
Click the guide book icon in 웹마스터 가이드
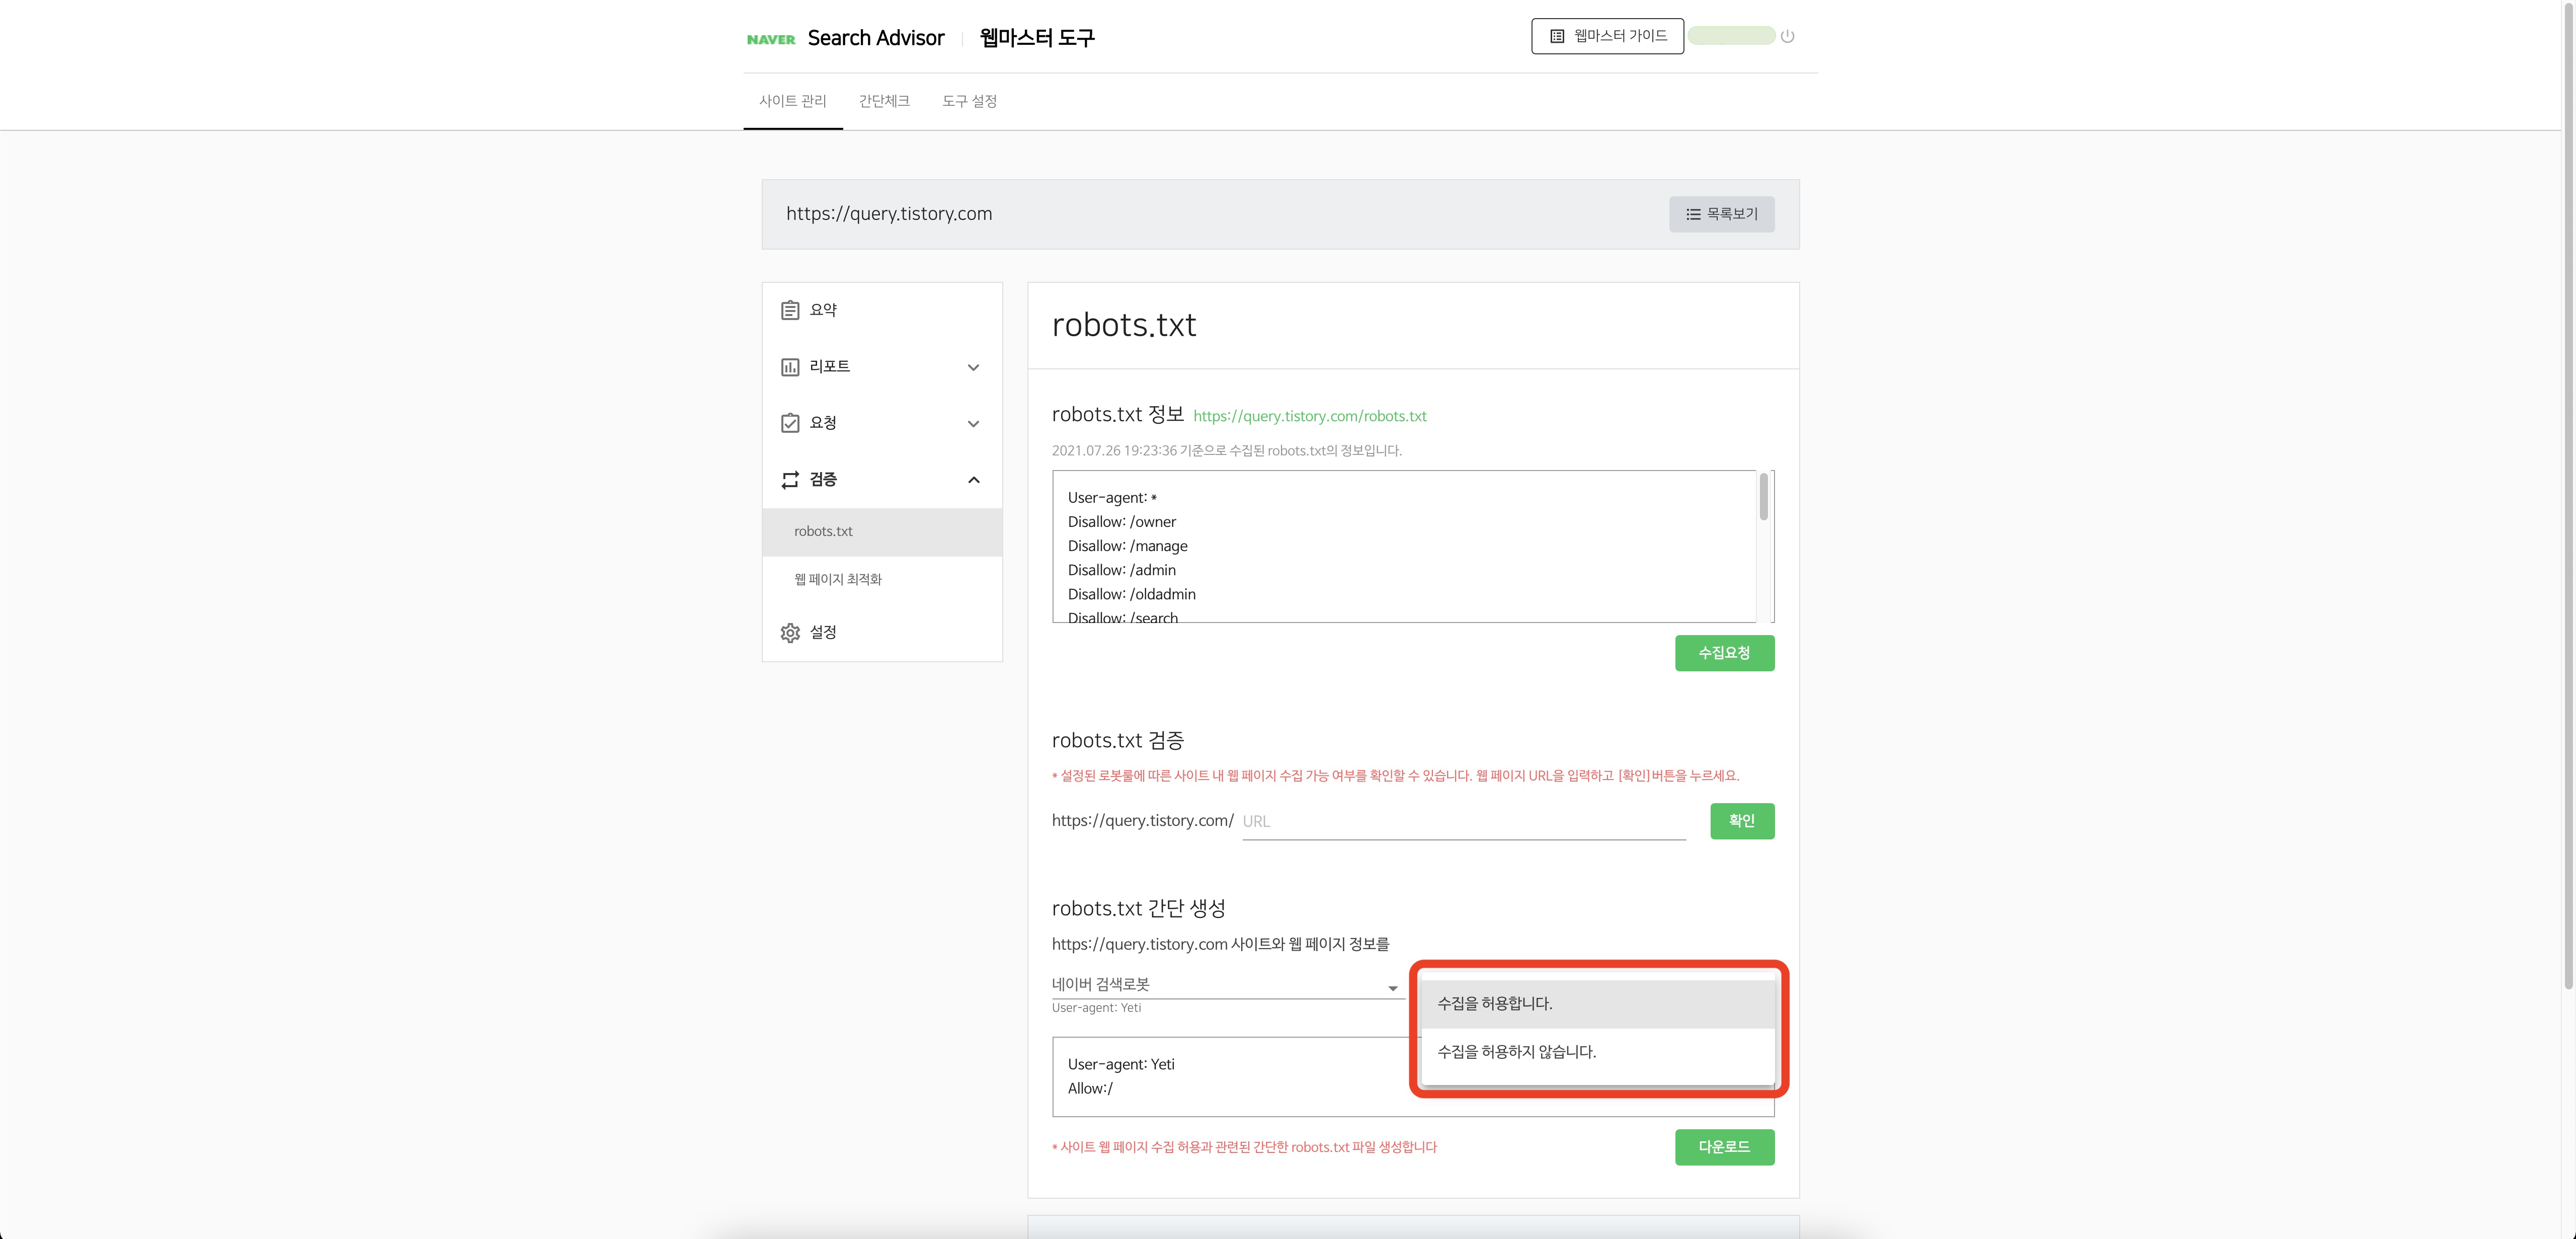[1557, 36]
